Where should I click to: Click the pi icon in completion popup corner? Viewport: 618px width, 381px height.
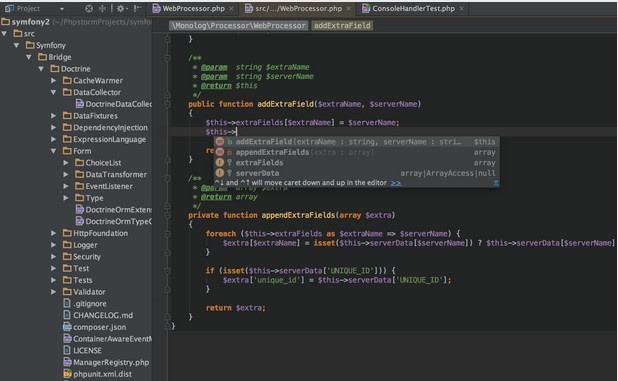click(x=496, y=183)
